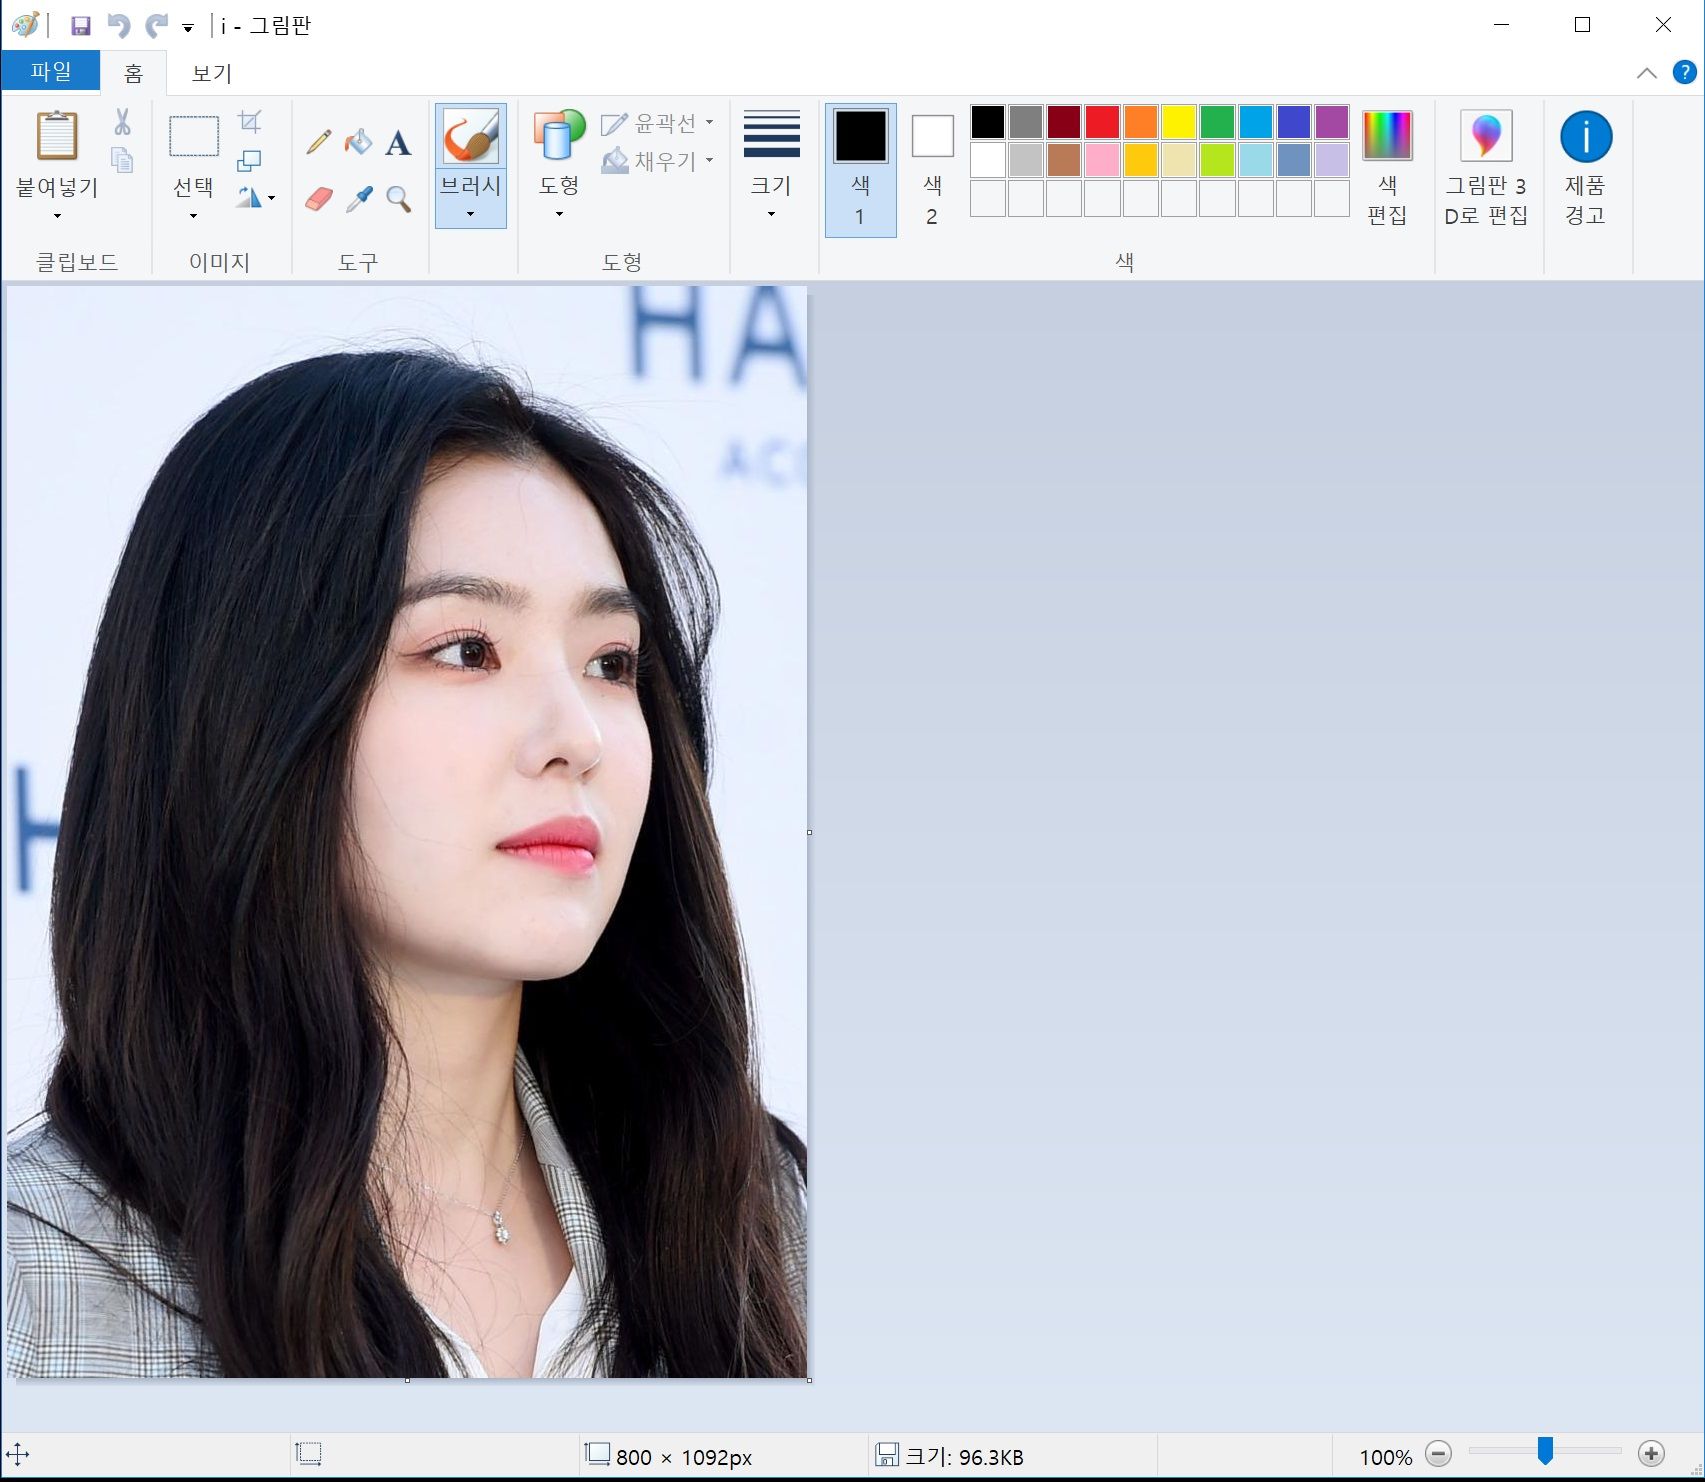
Task: Pick the orange color swatch
Action: point(1140,122)
